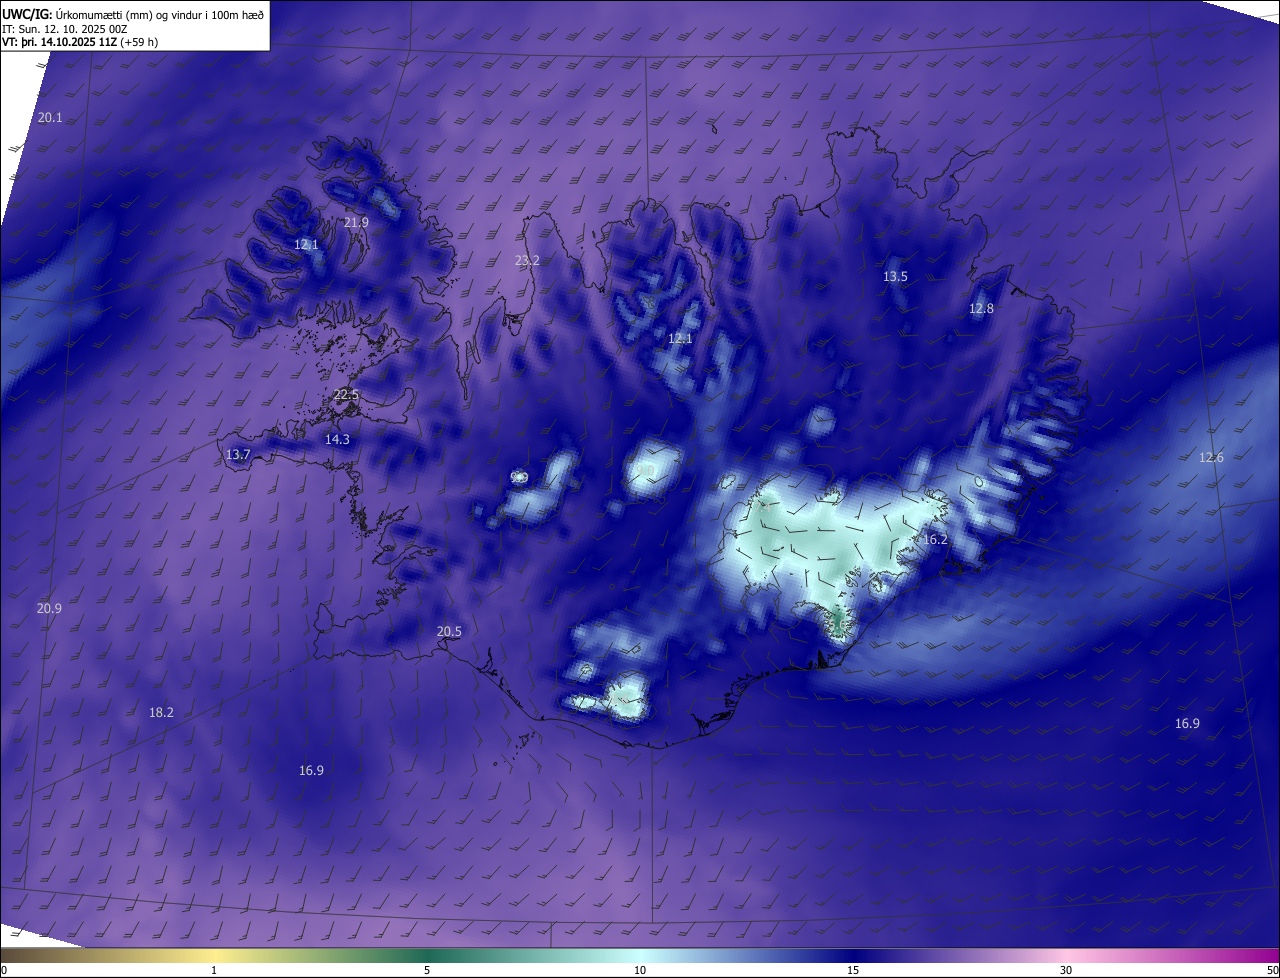Click the 23.2 value label

pos(527,261)
